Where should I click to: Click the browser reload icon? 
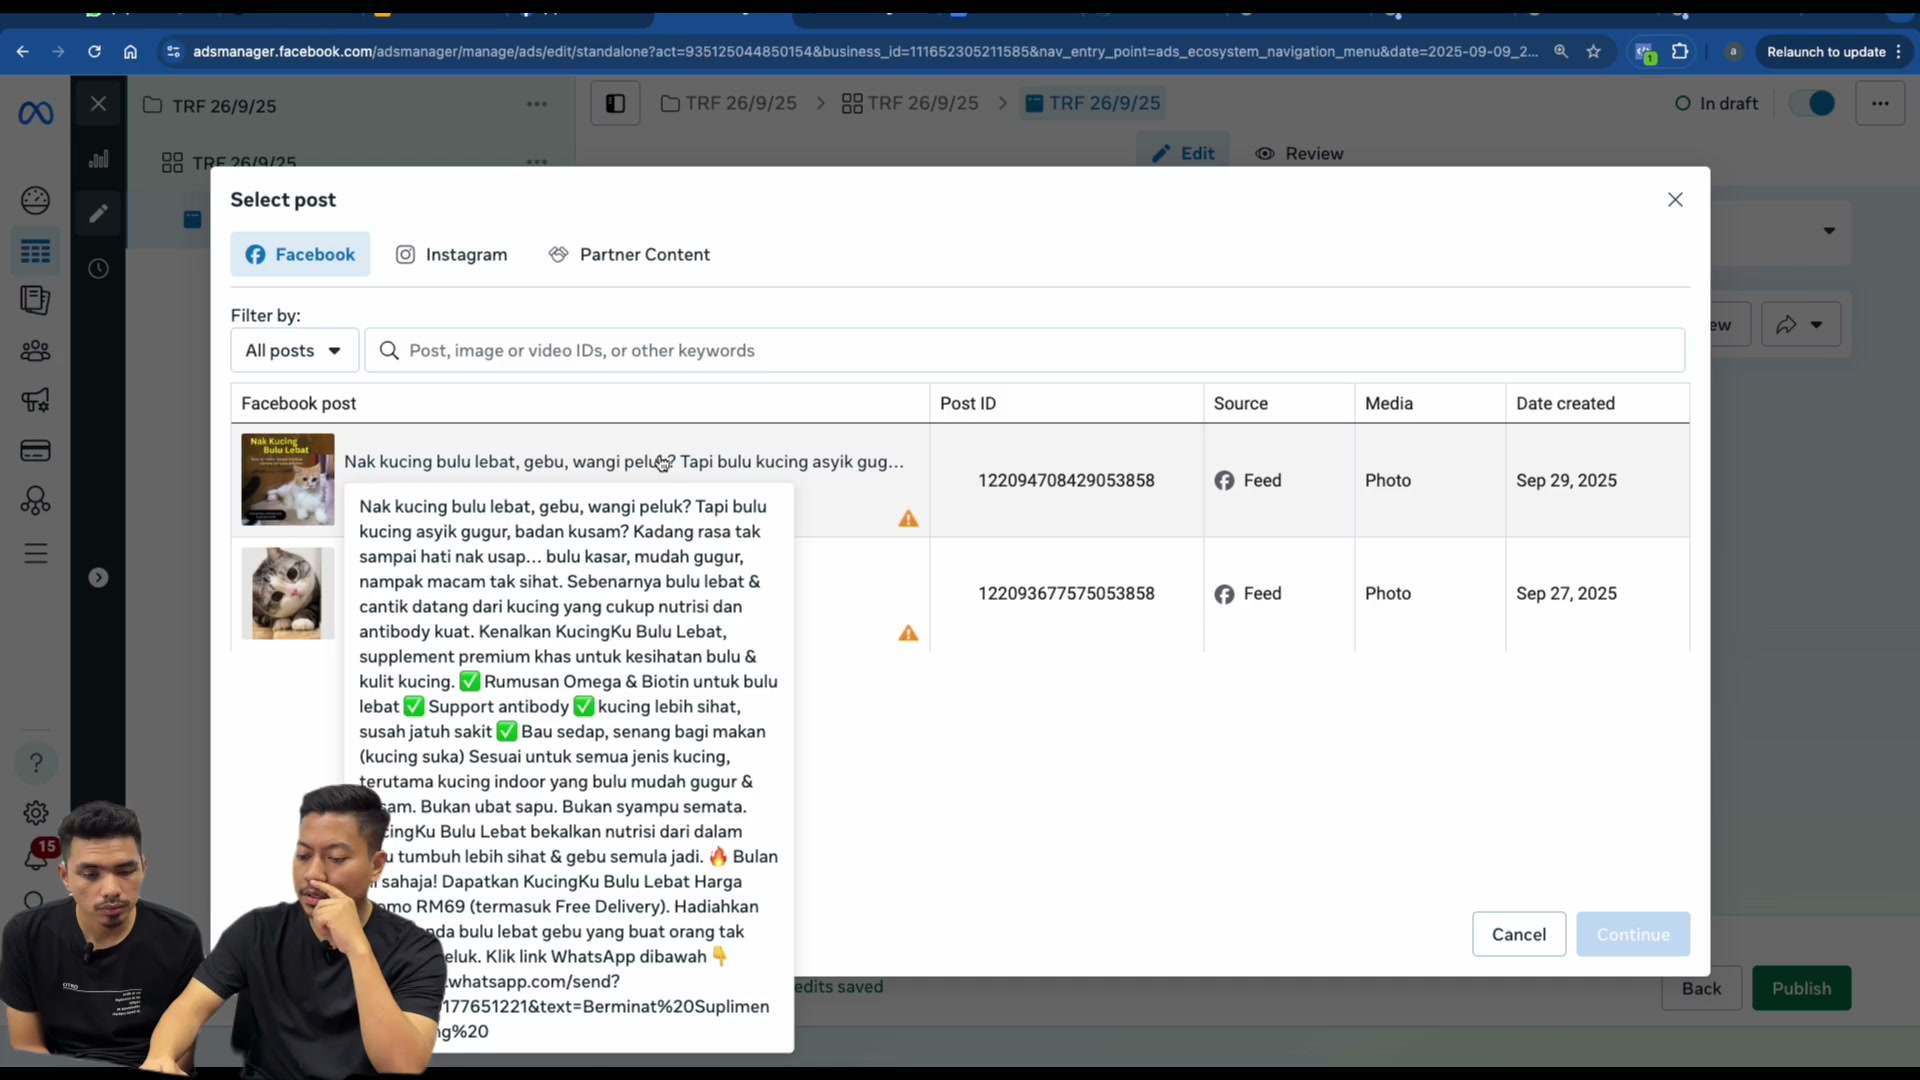point(94,52)
